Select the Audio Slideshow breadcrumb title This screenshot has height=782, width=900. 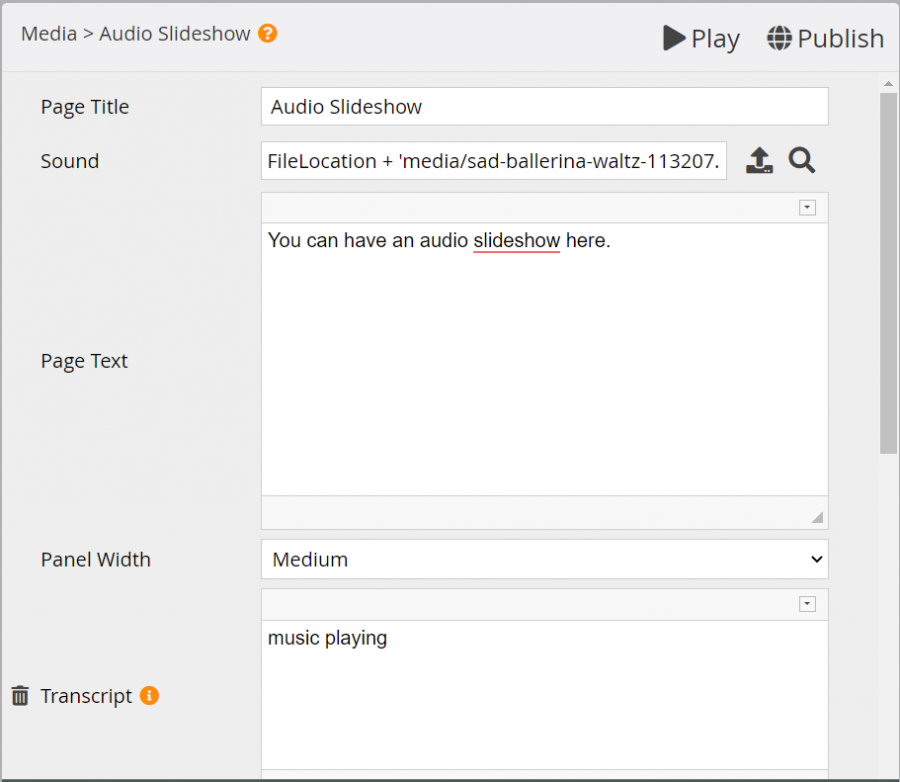175,33
